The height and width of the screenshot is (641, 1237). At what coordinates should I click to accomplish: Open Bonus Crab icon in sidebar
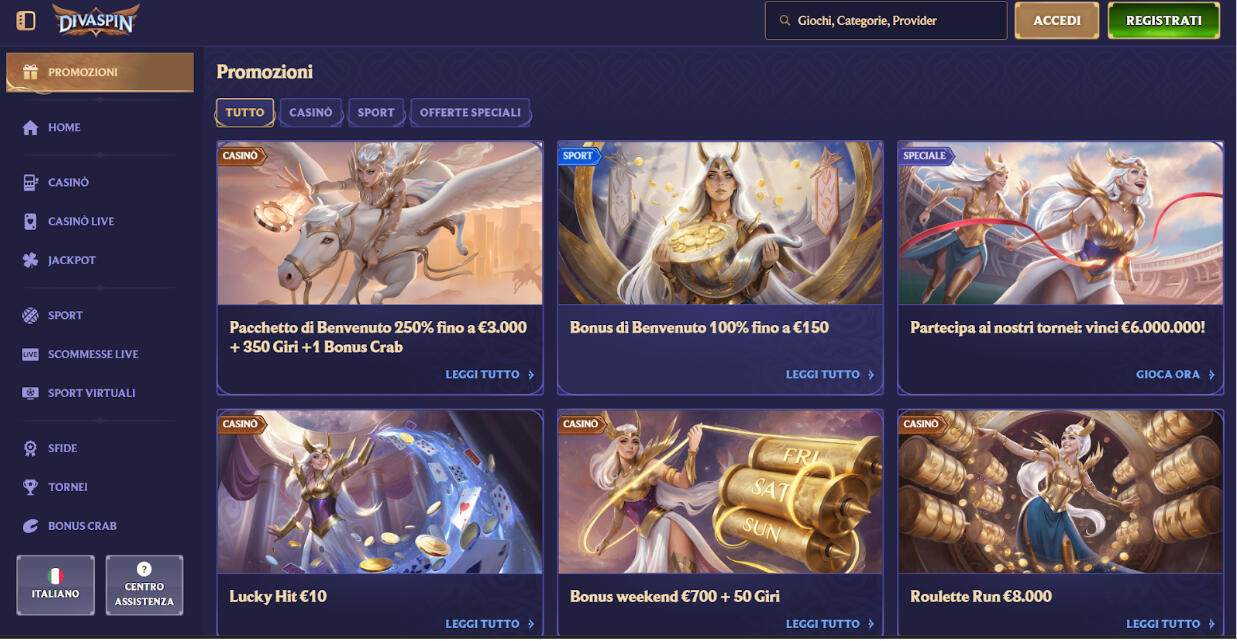coord(30,526)
